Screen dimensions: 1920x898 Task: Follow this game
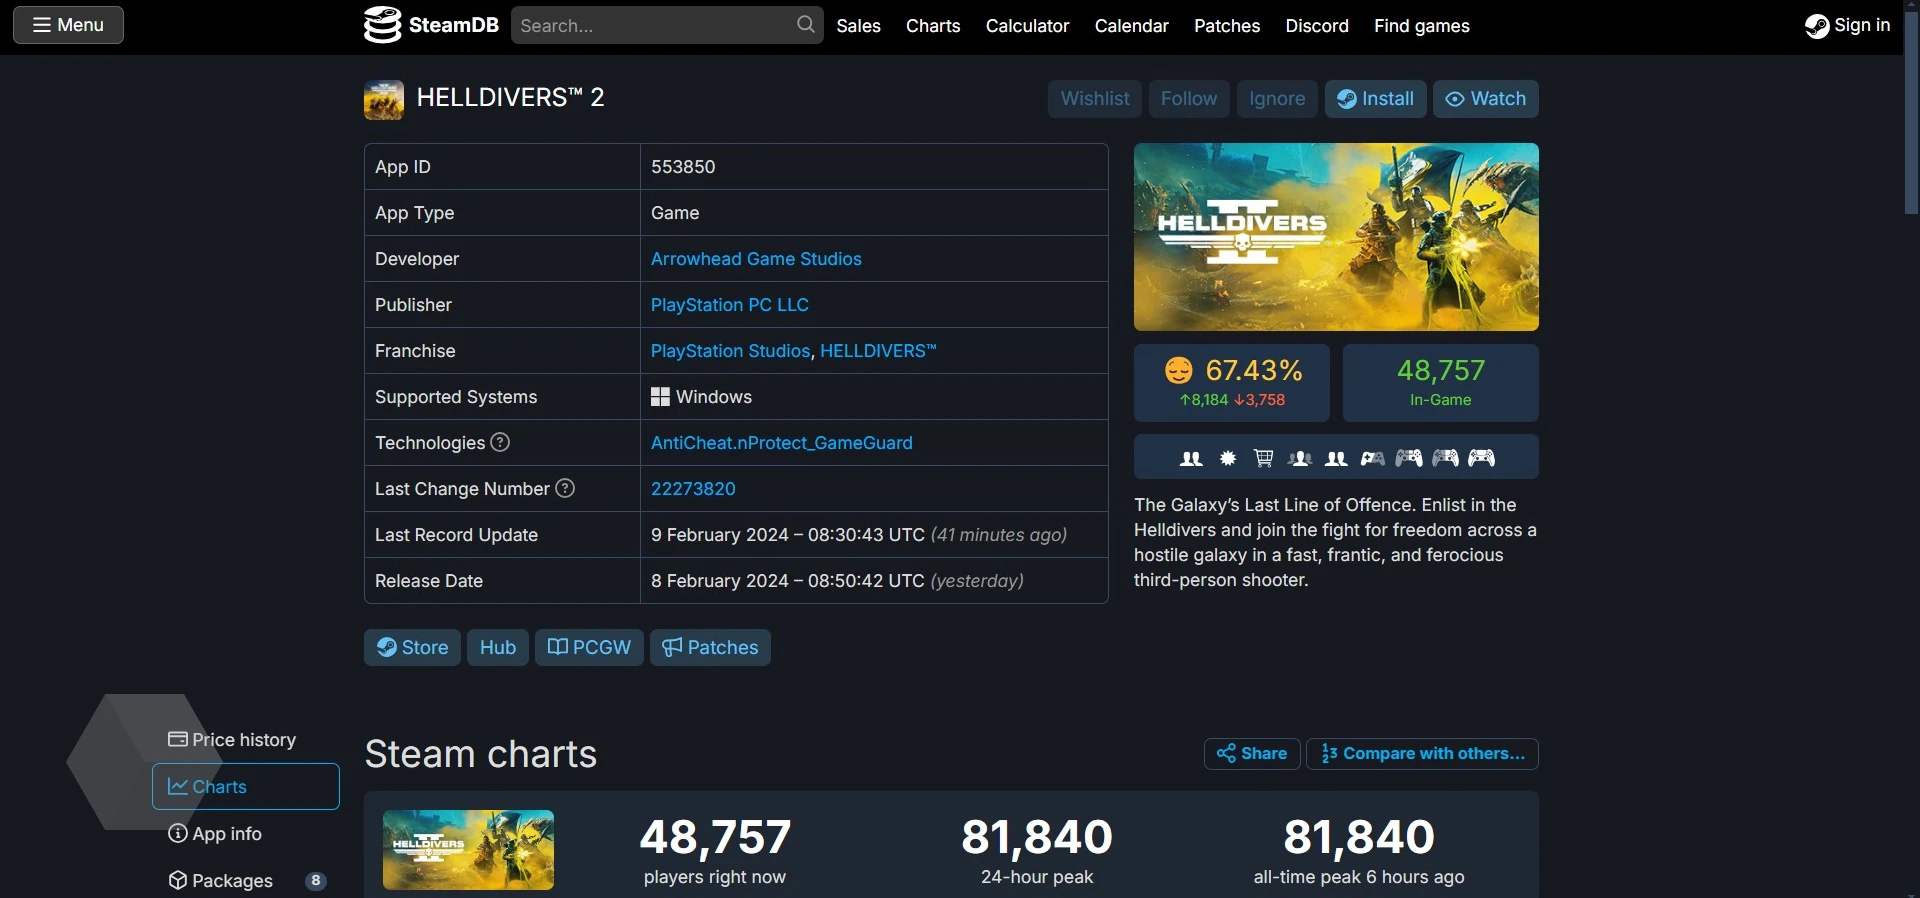click(x=1189, y=99)
